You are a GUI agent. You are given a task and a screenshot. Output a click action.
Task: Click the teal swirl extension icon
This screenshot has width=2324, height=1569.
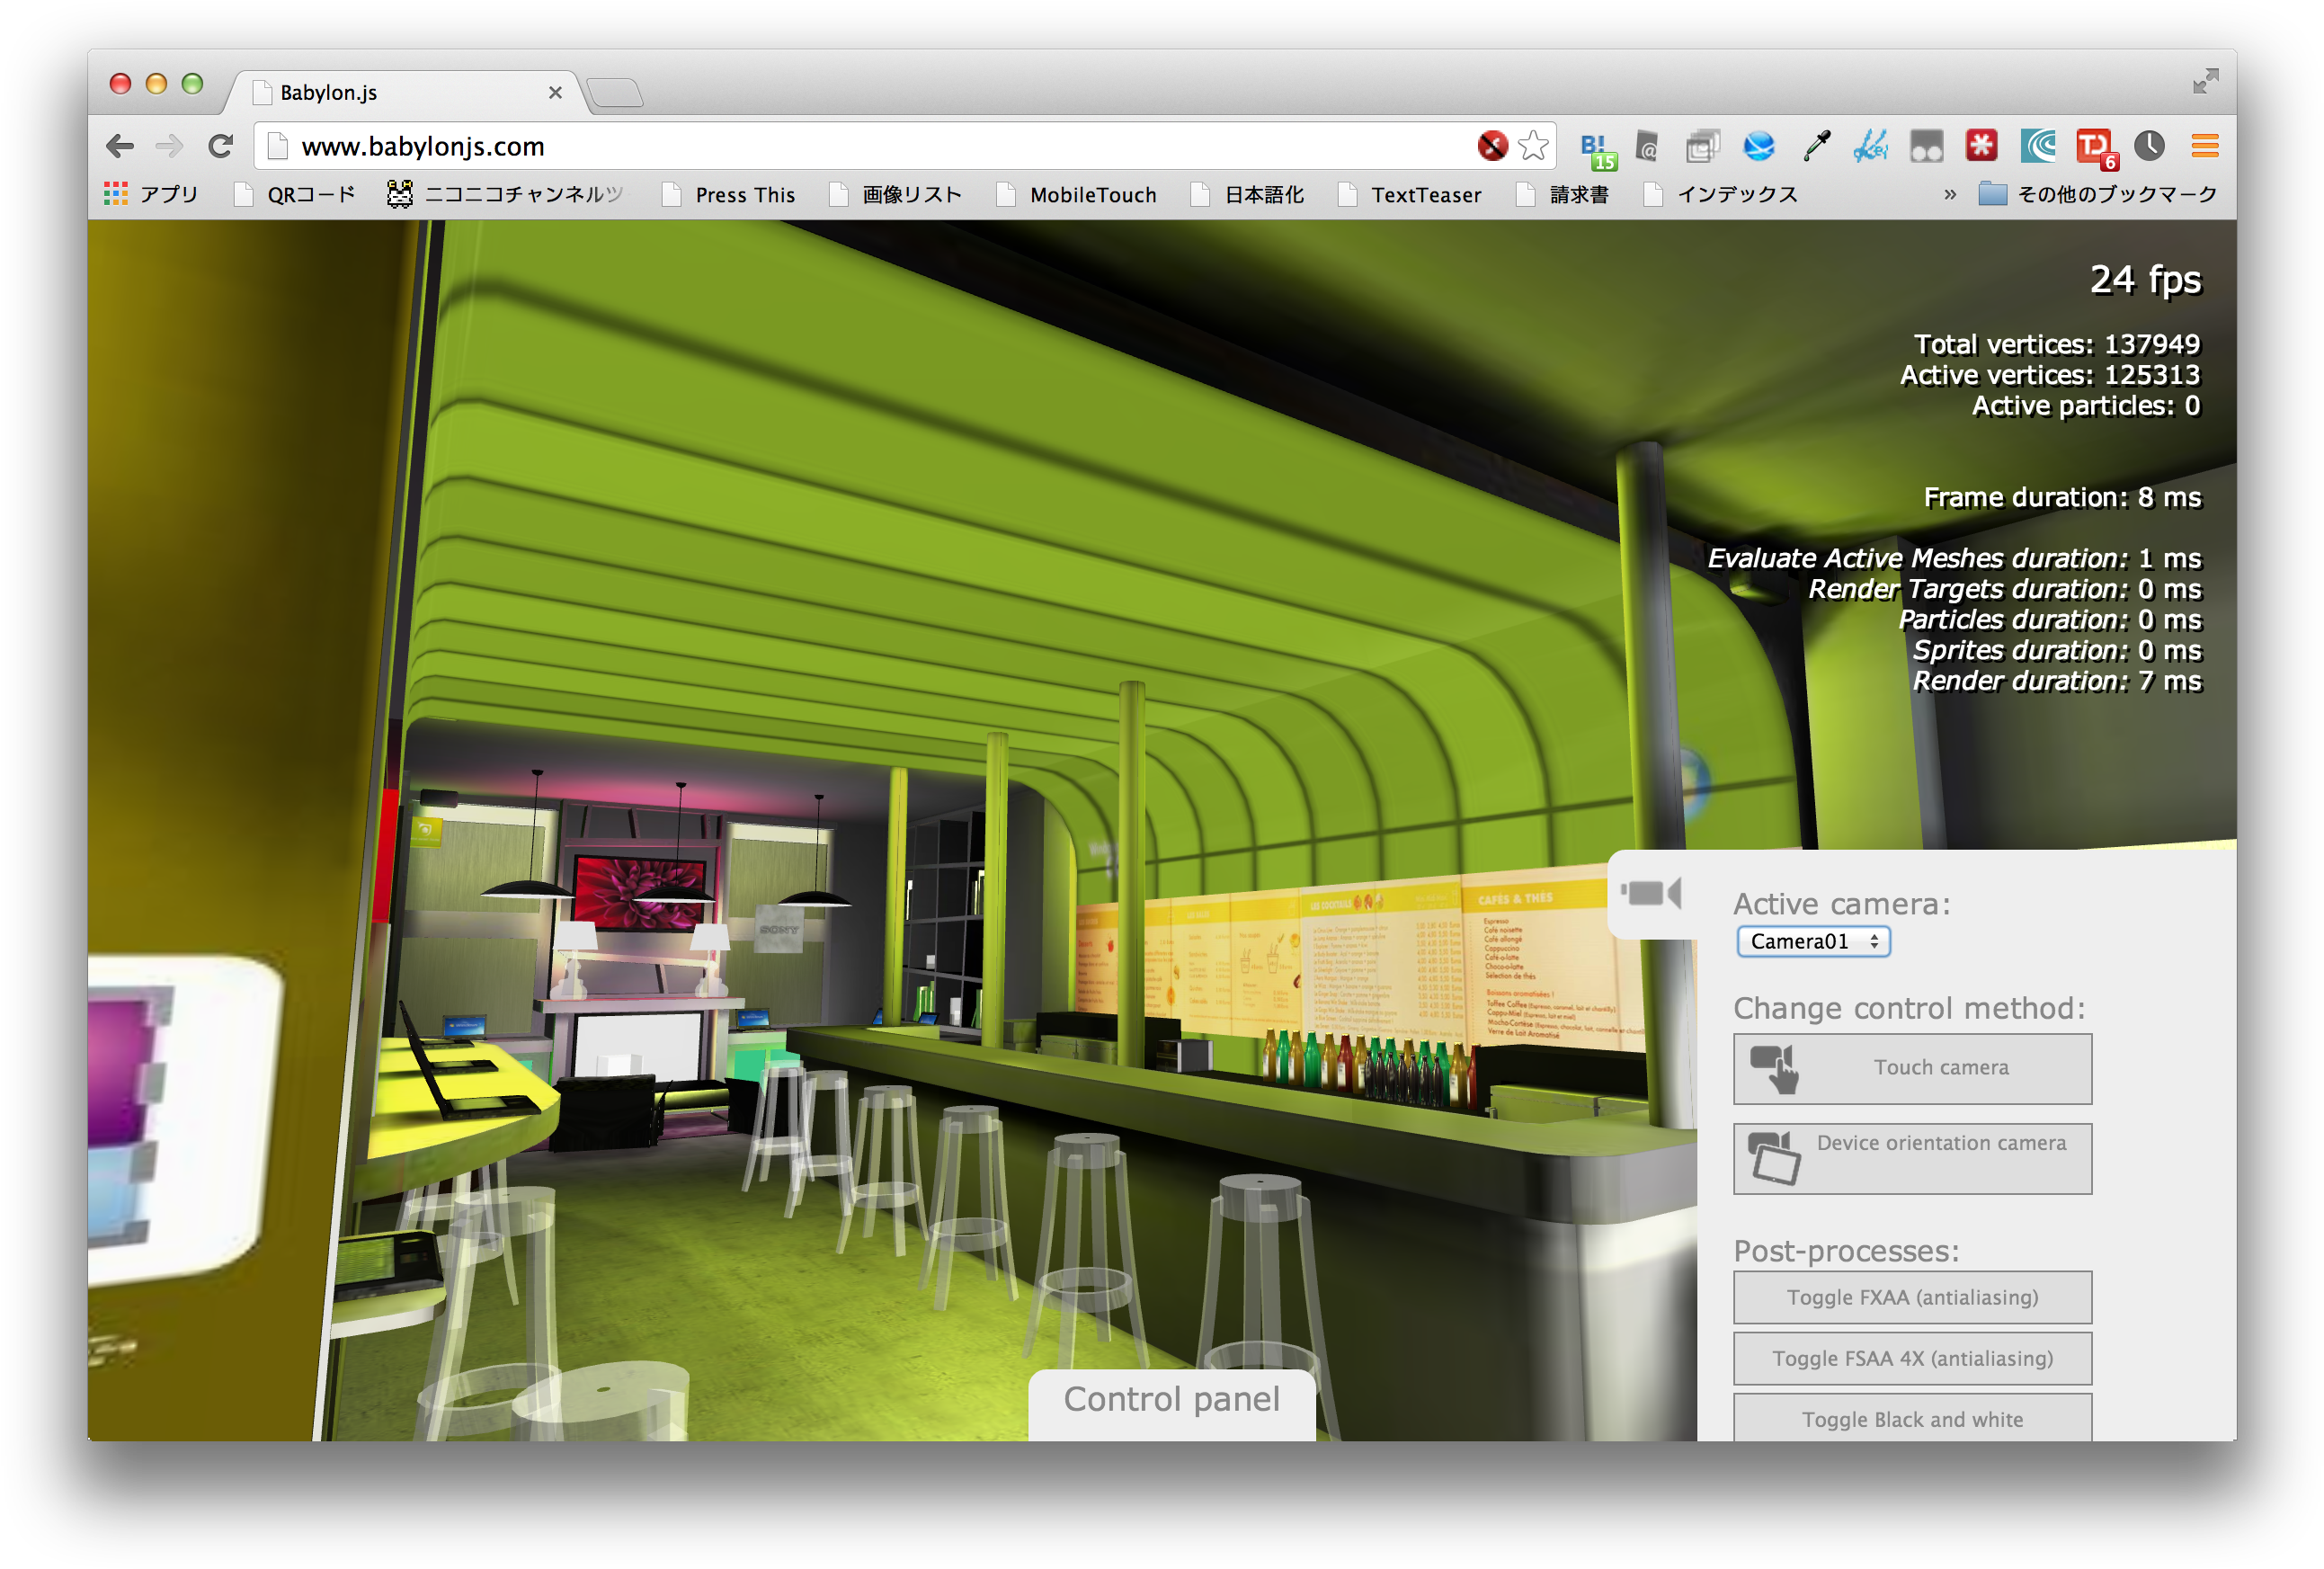(2037, 147)
